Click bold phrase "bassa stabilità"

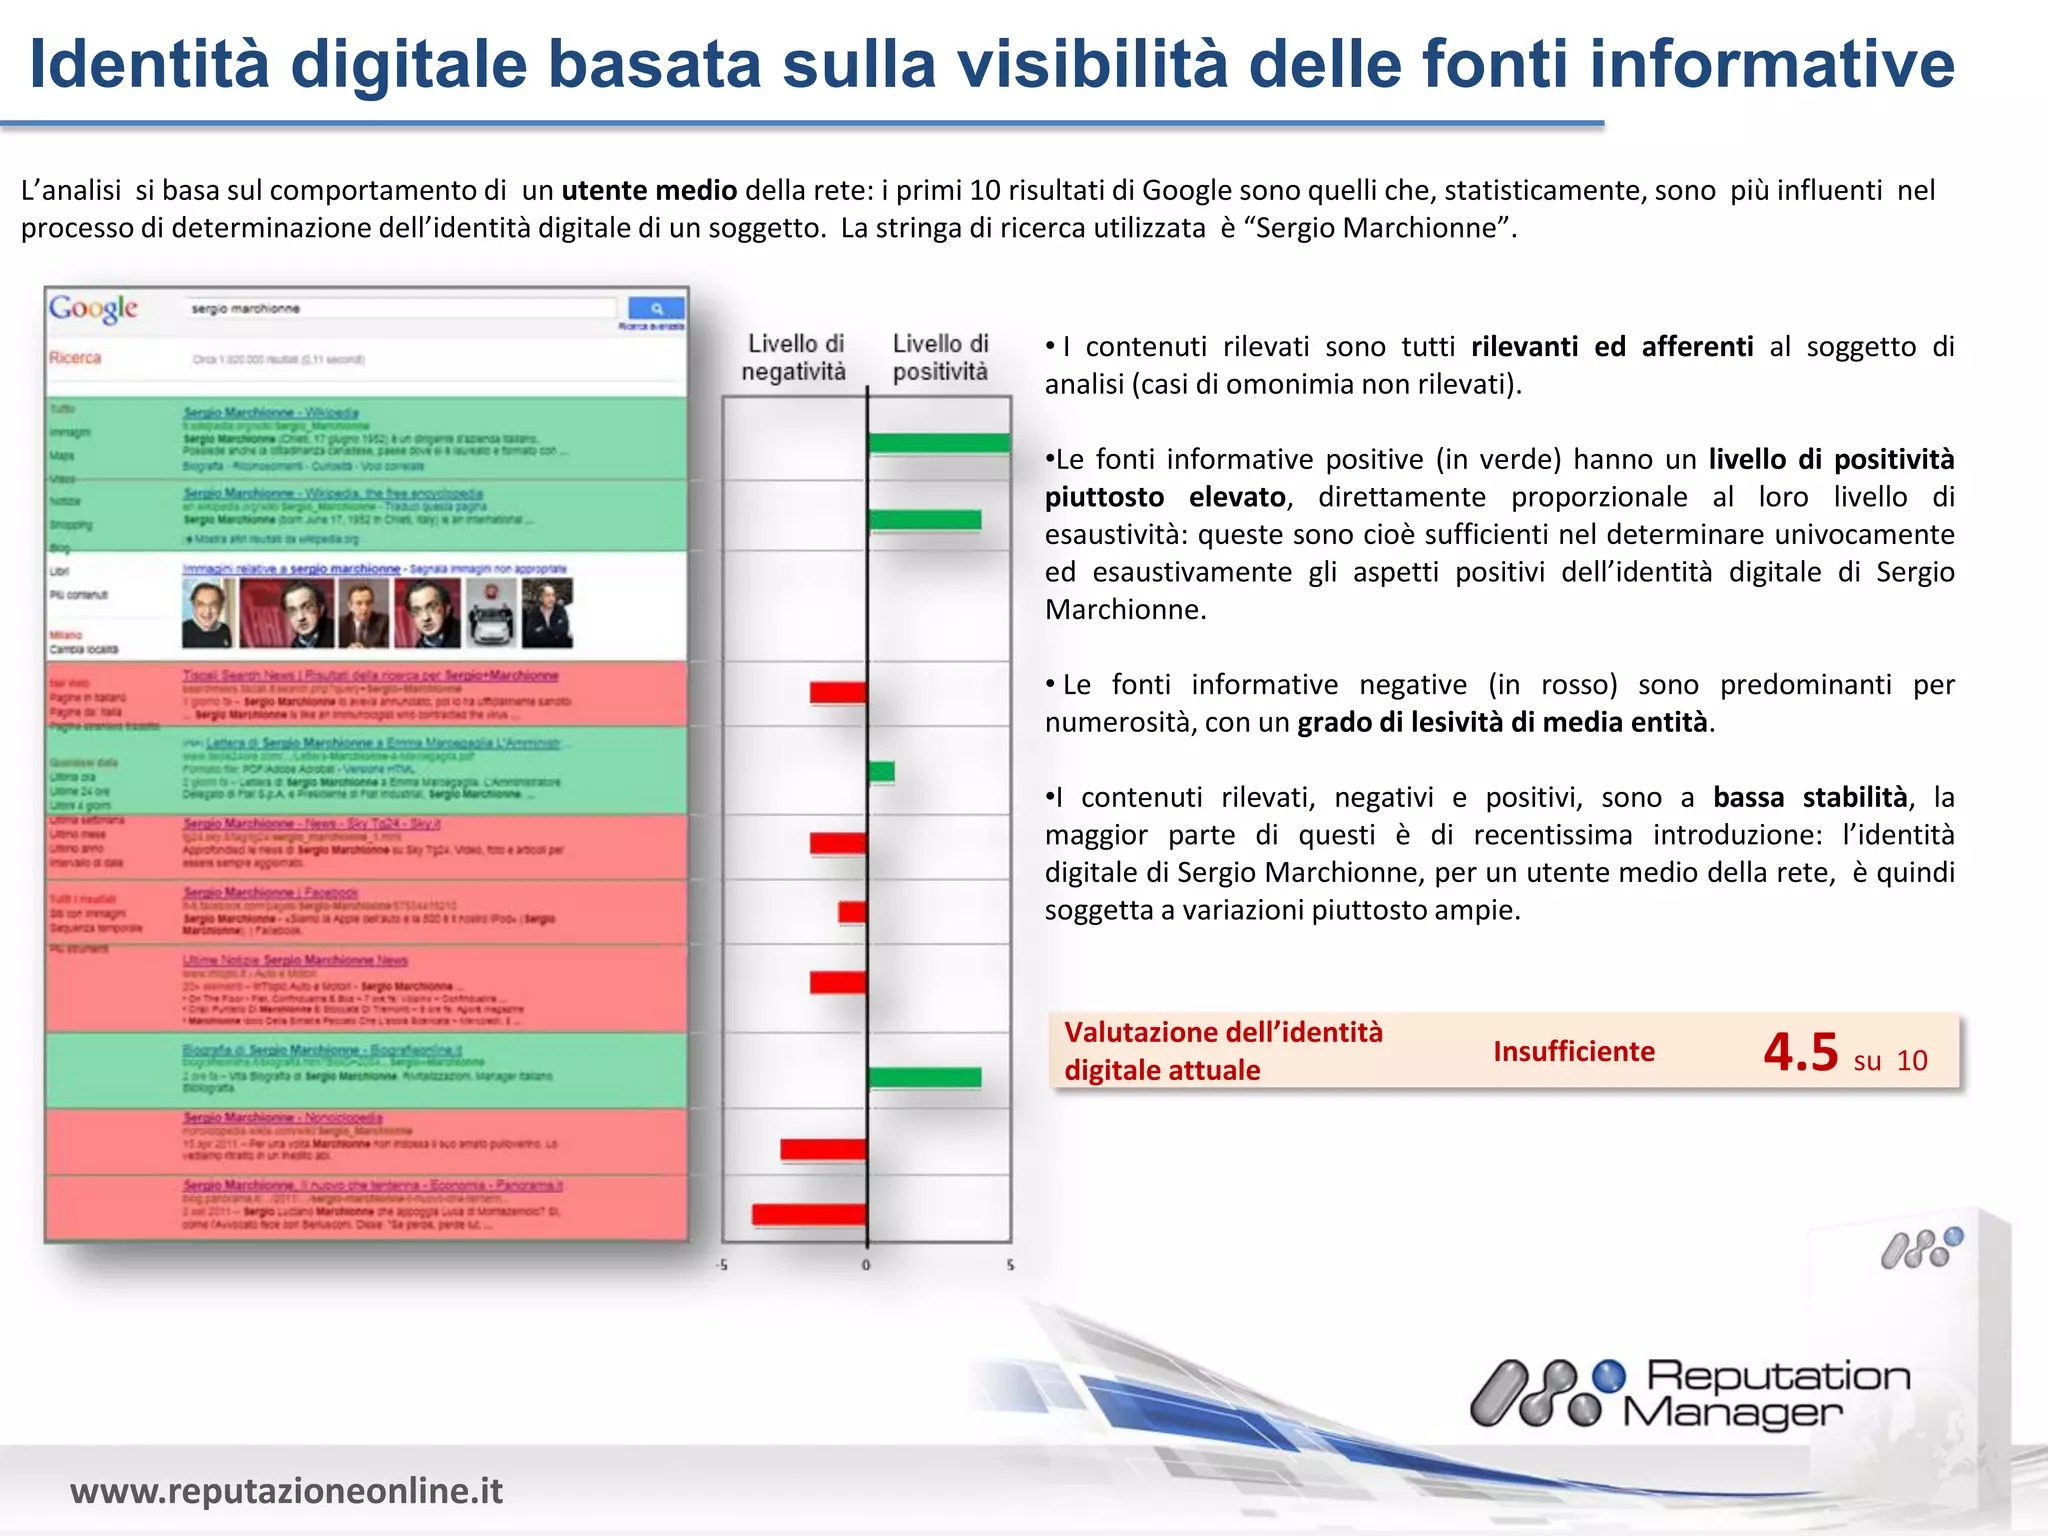tap(1810, 797)
